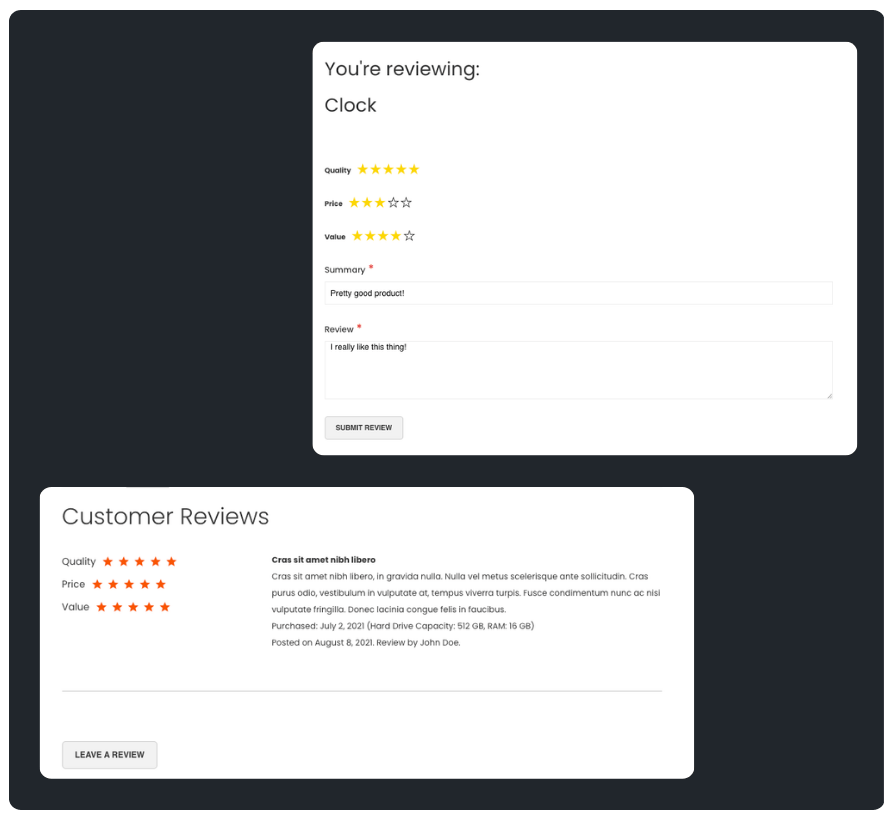Select the third Value rating star
The image size is (892, 821).
coord(384,236)
